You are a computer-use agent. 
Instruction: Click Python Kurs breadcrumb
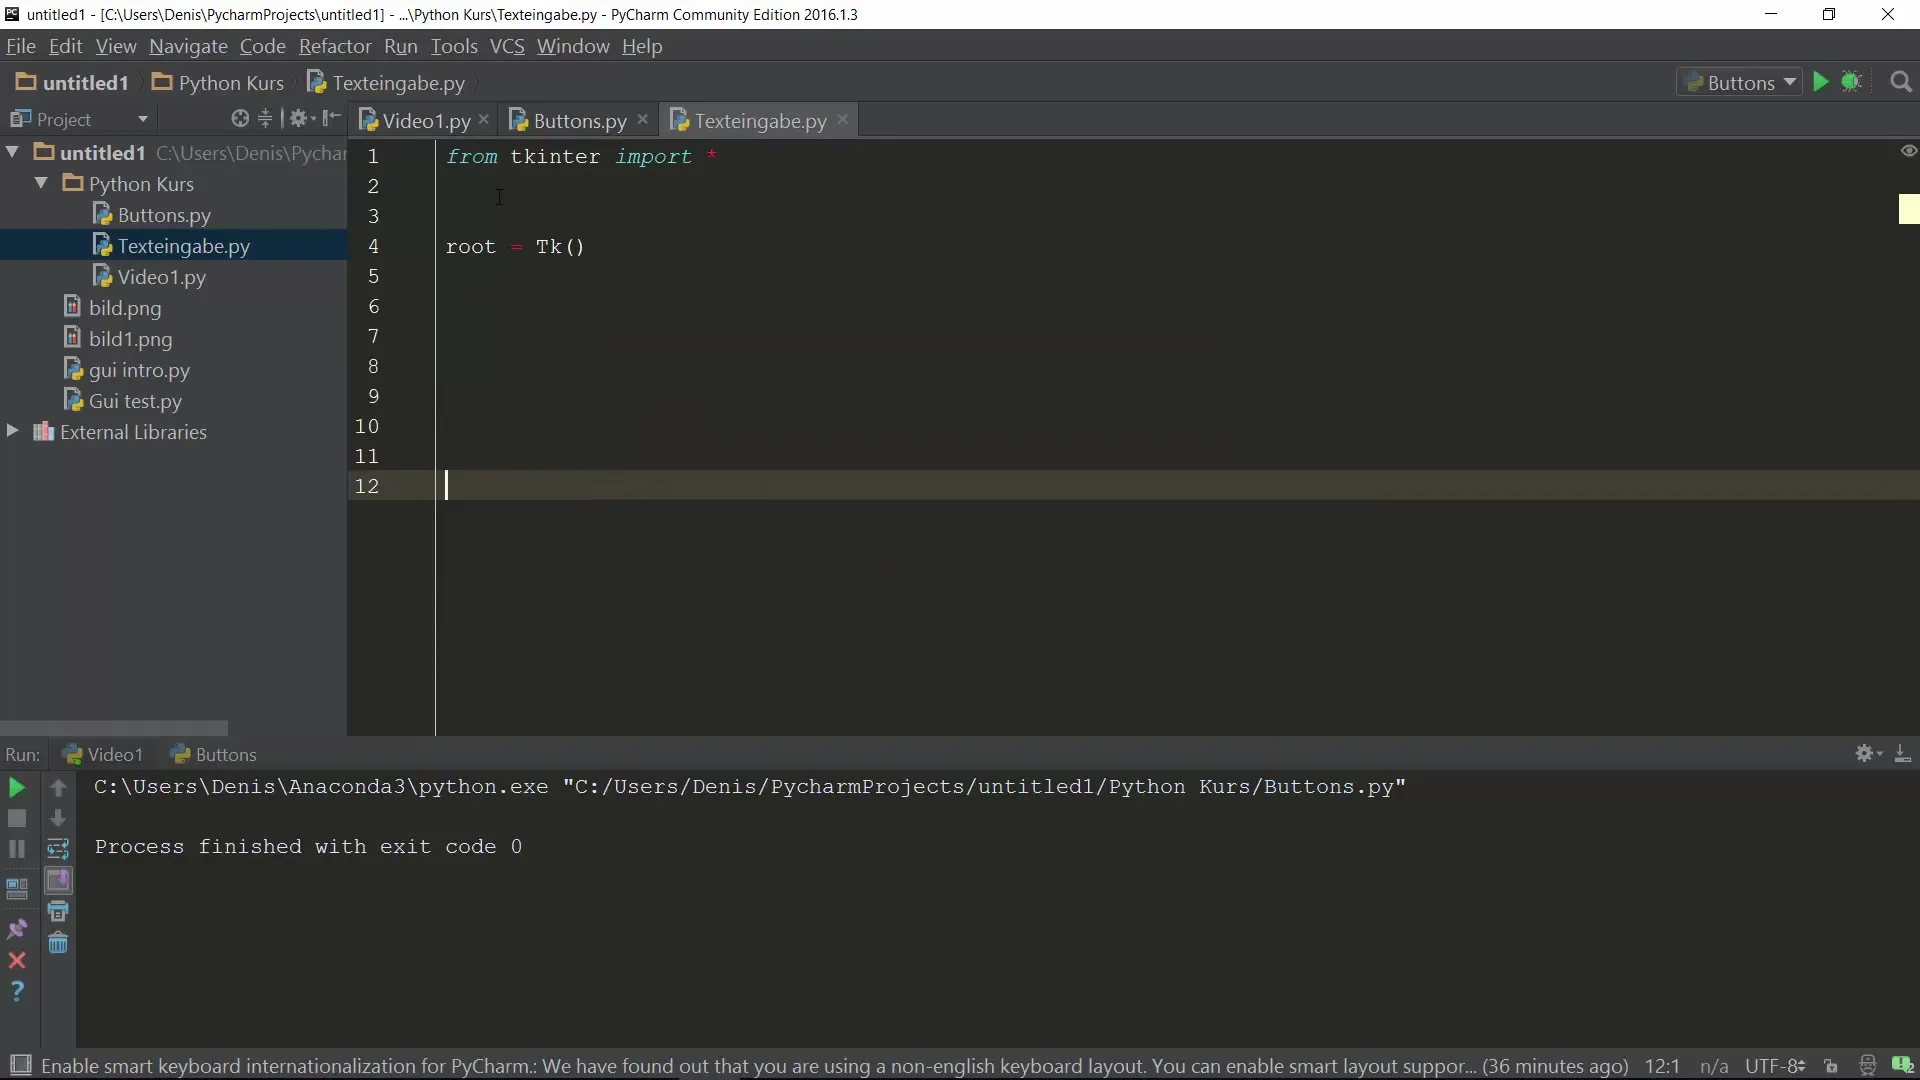click(x=218, y=83)
